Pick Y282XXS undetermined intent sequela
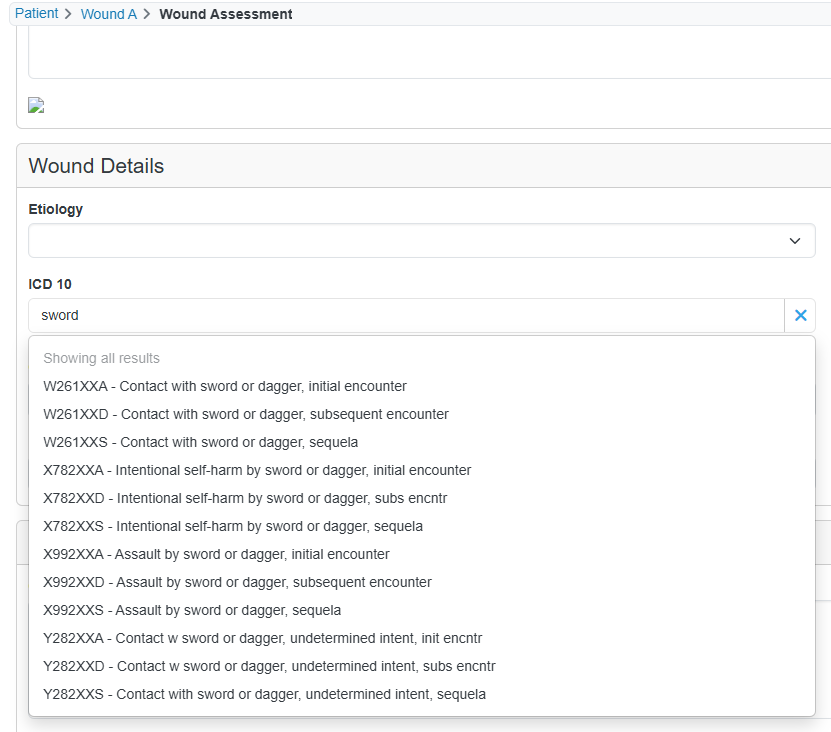This screenshot has width=831, height=732. [421, 694]
